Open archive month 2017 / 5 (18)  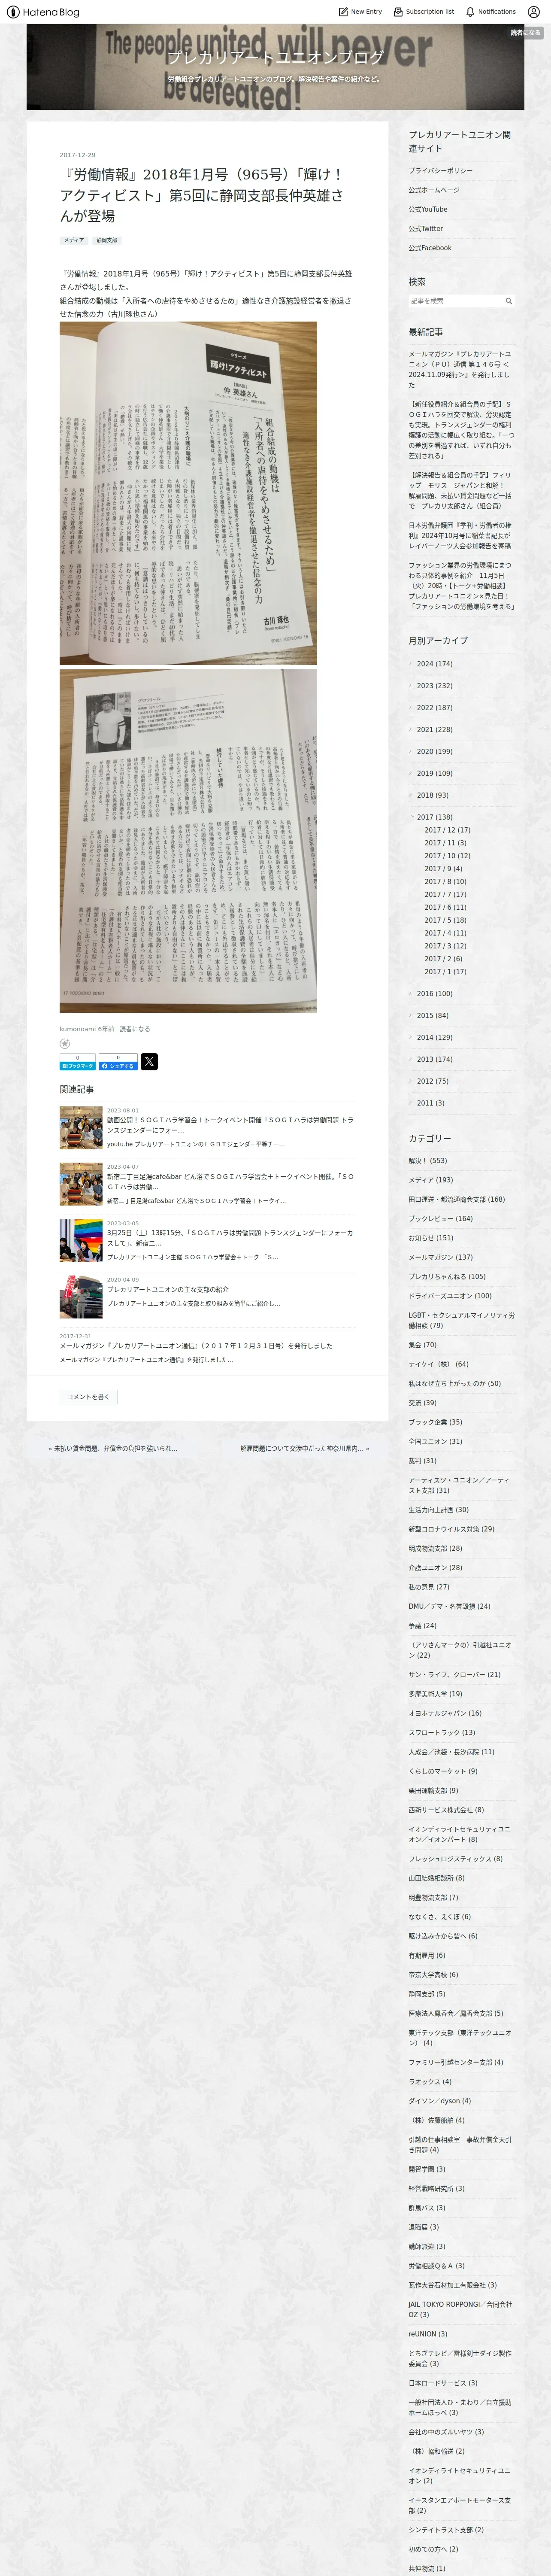tap(445, 920)
